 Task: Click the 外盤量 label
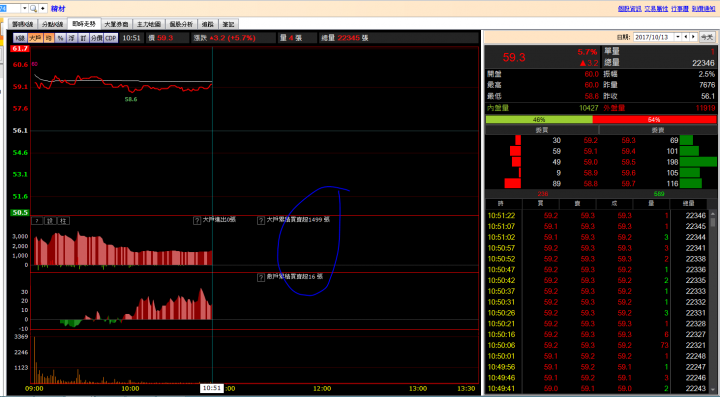[613, 108]
